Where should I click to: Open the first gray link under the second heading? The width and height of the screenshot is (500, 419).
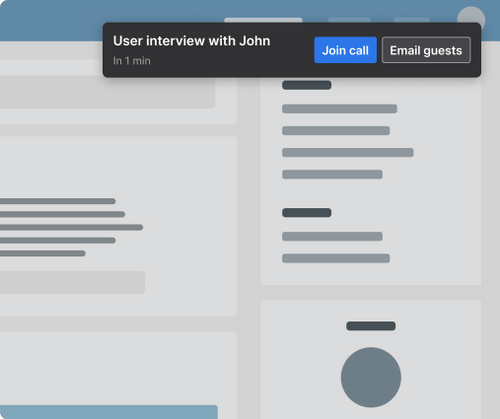click(332, 236)
